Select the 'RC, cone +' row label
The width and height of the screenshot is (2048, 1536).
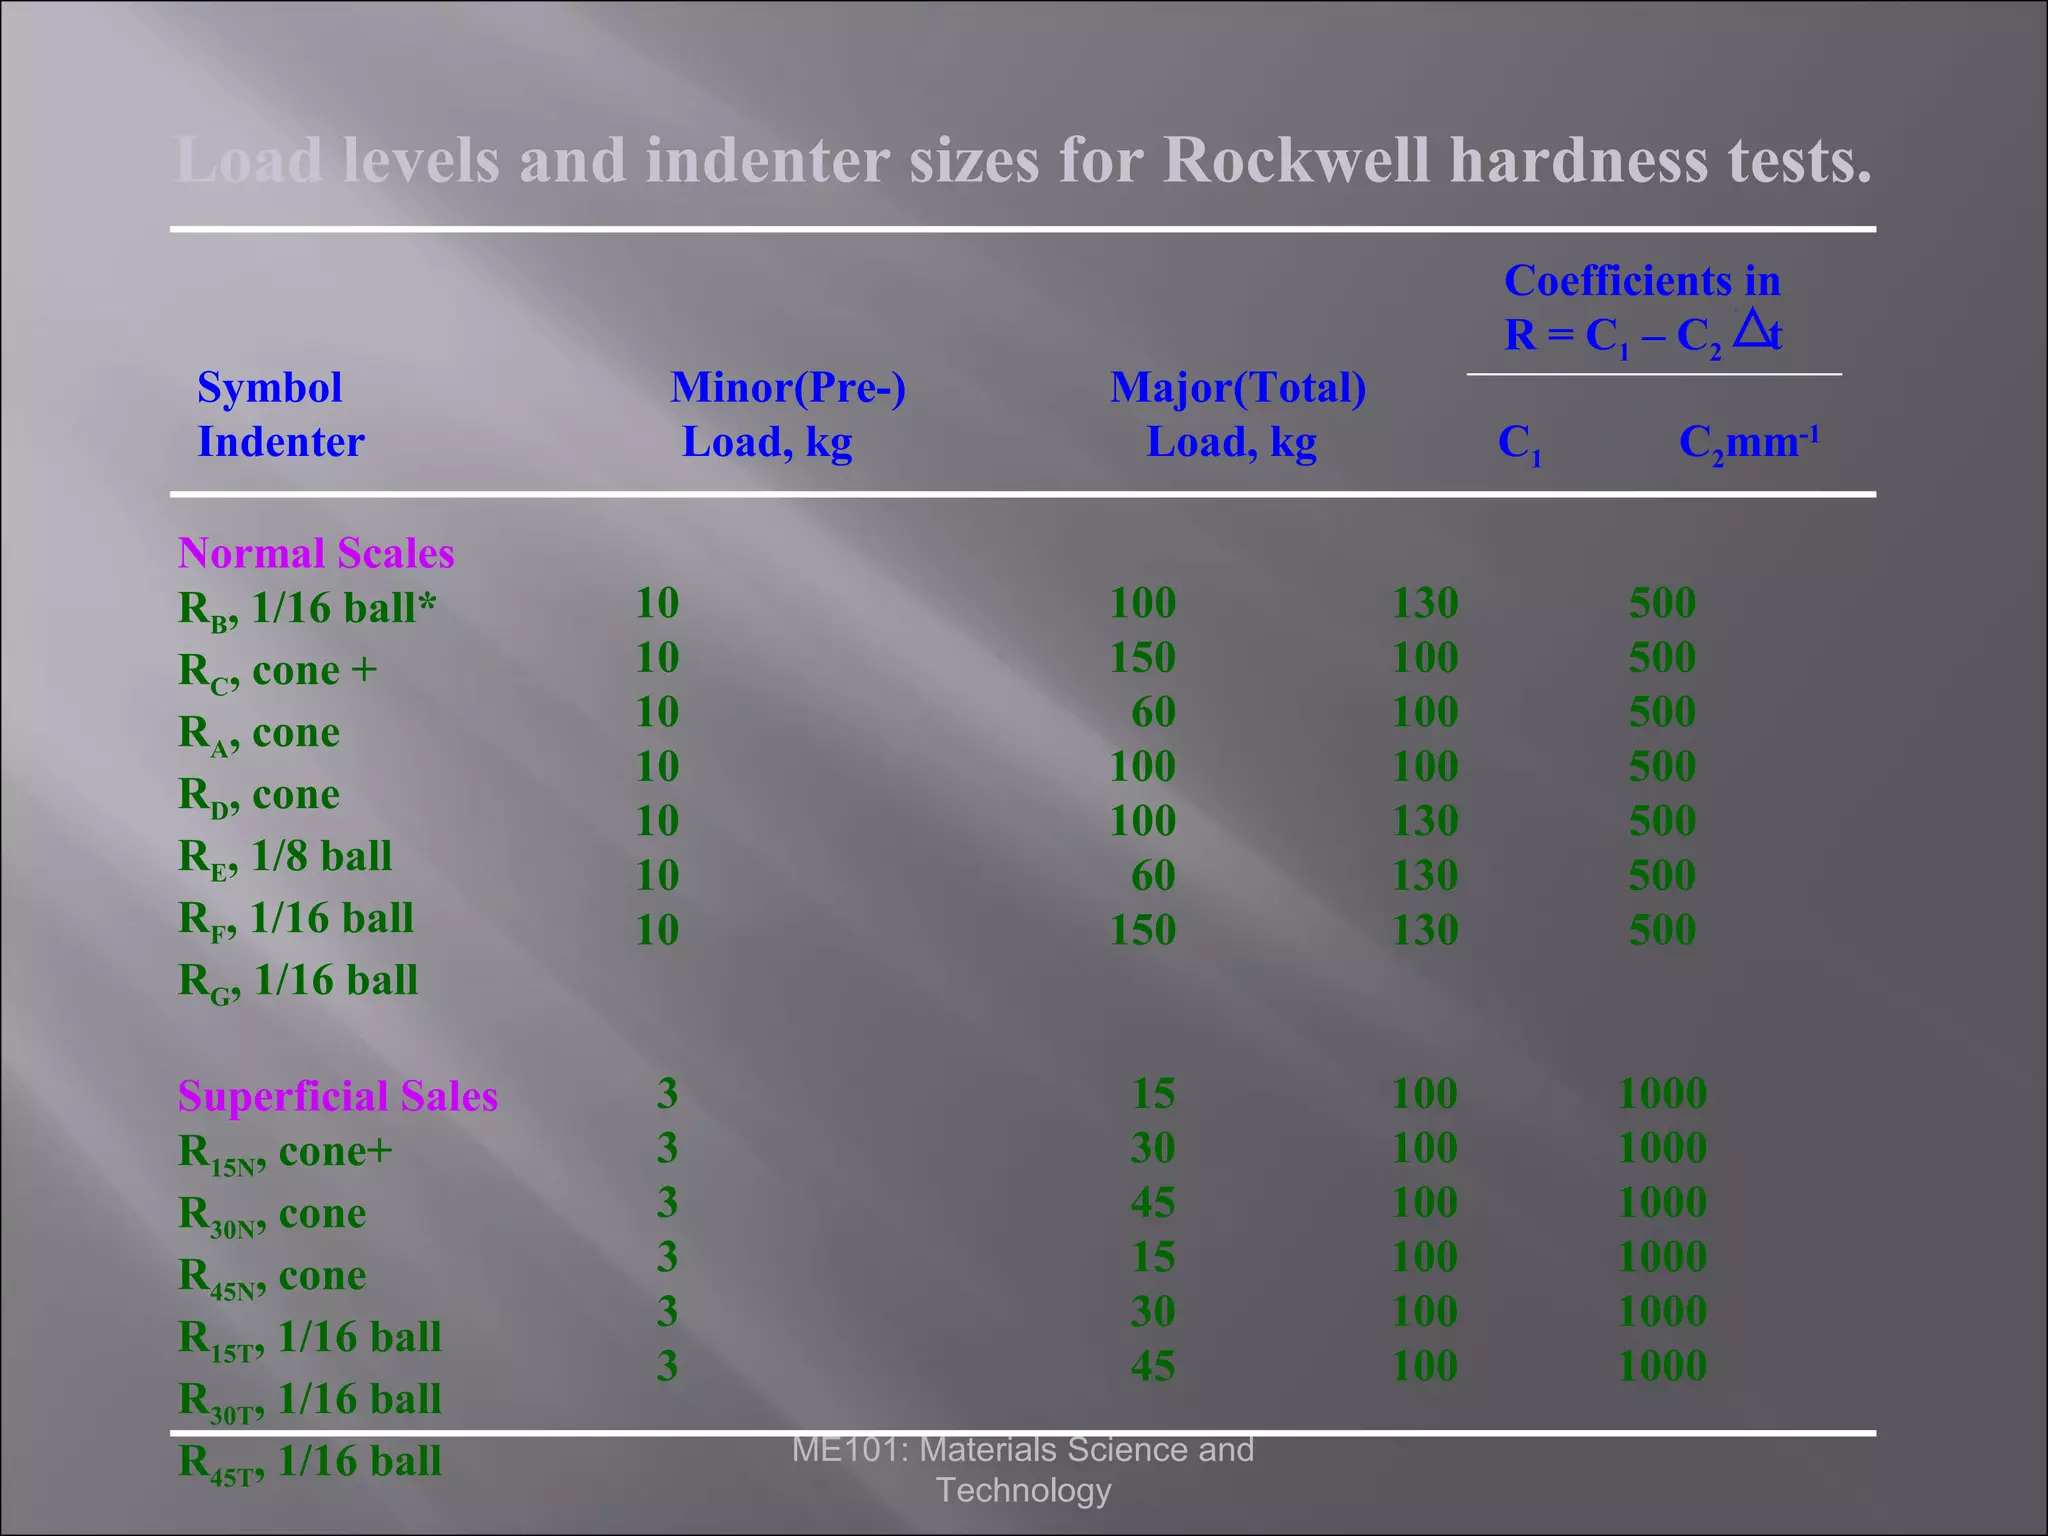click(277, 671)
